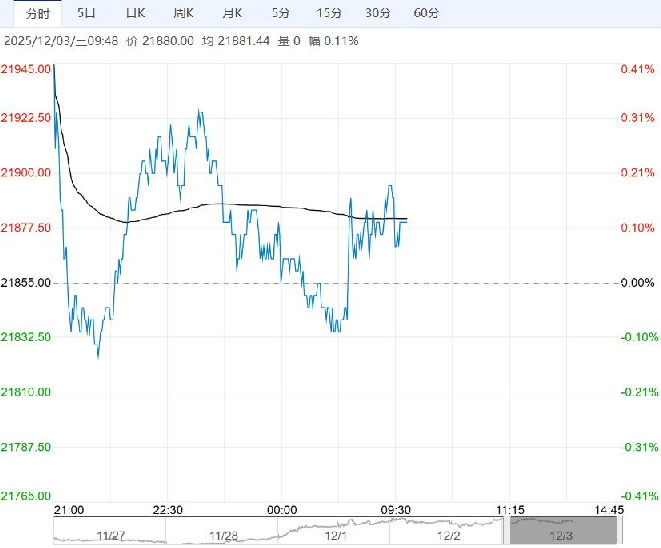Show the 月K monthly chart

click(232, 13)
